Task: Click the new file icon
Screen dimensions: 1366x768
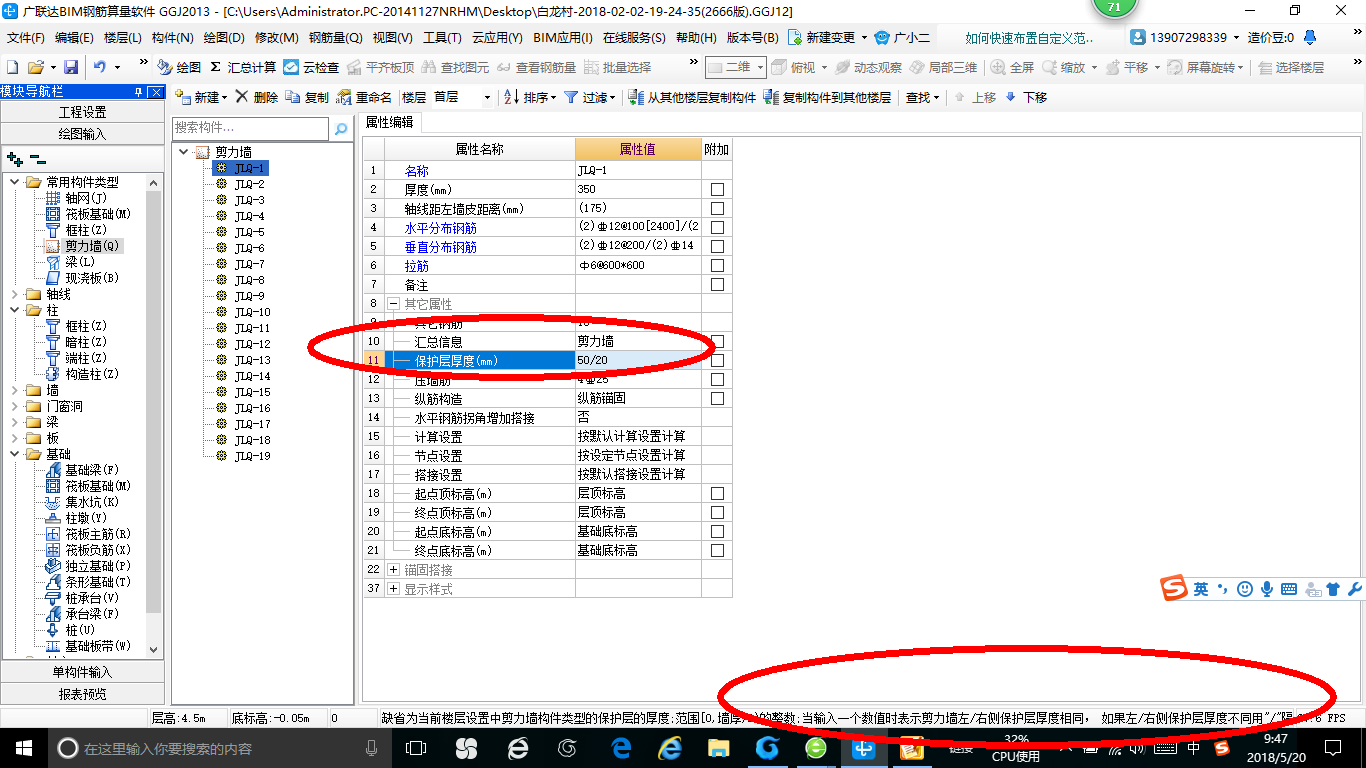Action: click(12, 67)
